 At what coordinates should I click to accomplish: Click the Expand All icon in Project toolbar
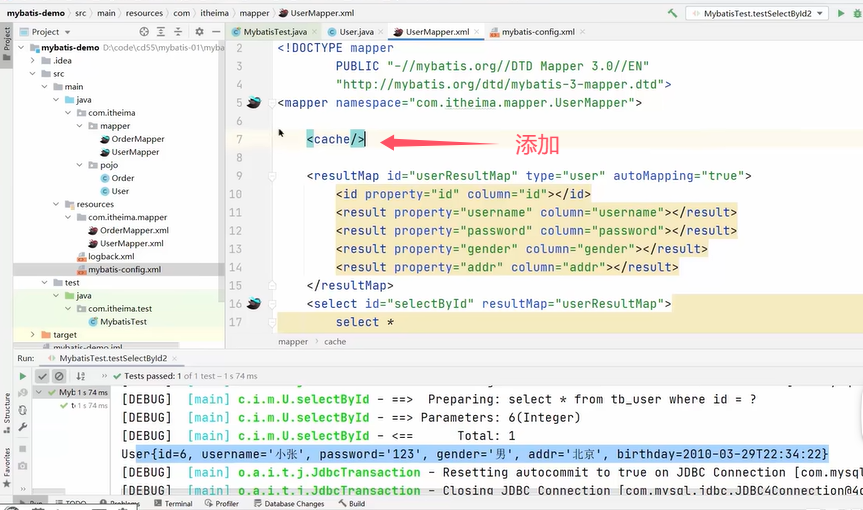point(161,32)
